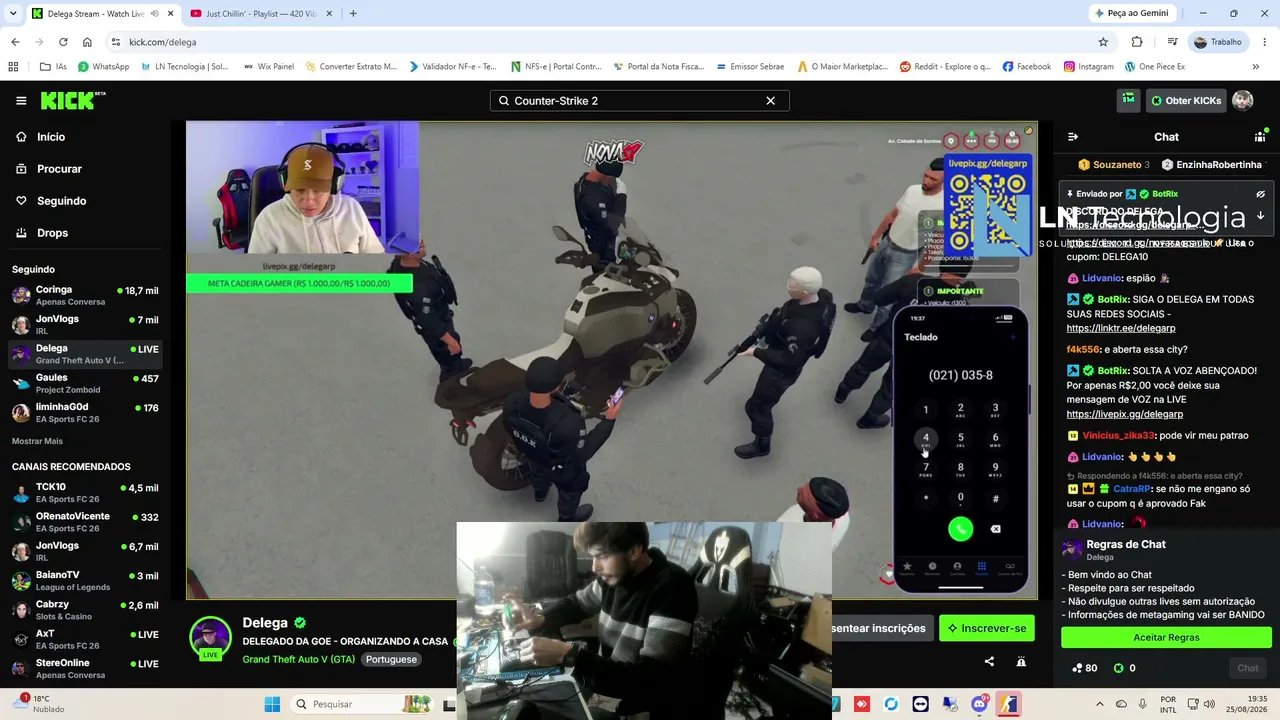This screenshot has width=1280, height=720.
Task: Mute the Delega Stream tab audio icon
Action: click(x=154, y=14)
